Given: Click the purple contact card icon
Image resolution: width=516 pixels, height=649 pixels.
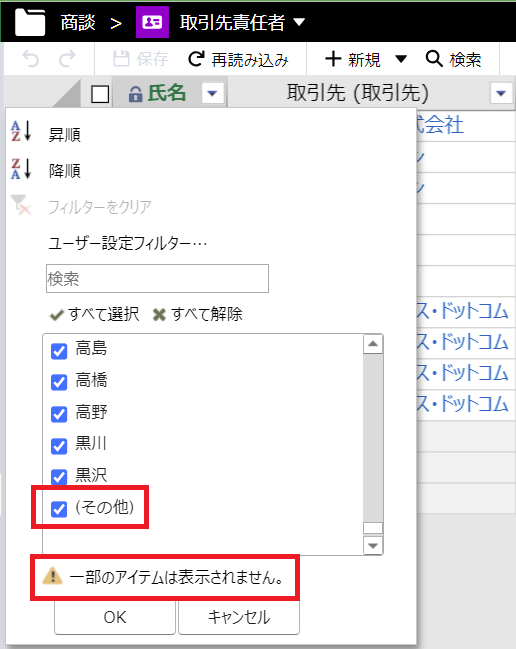Looking at the screenshot, I should click(152, 22).
